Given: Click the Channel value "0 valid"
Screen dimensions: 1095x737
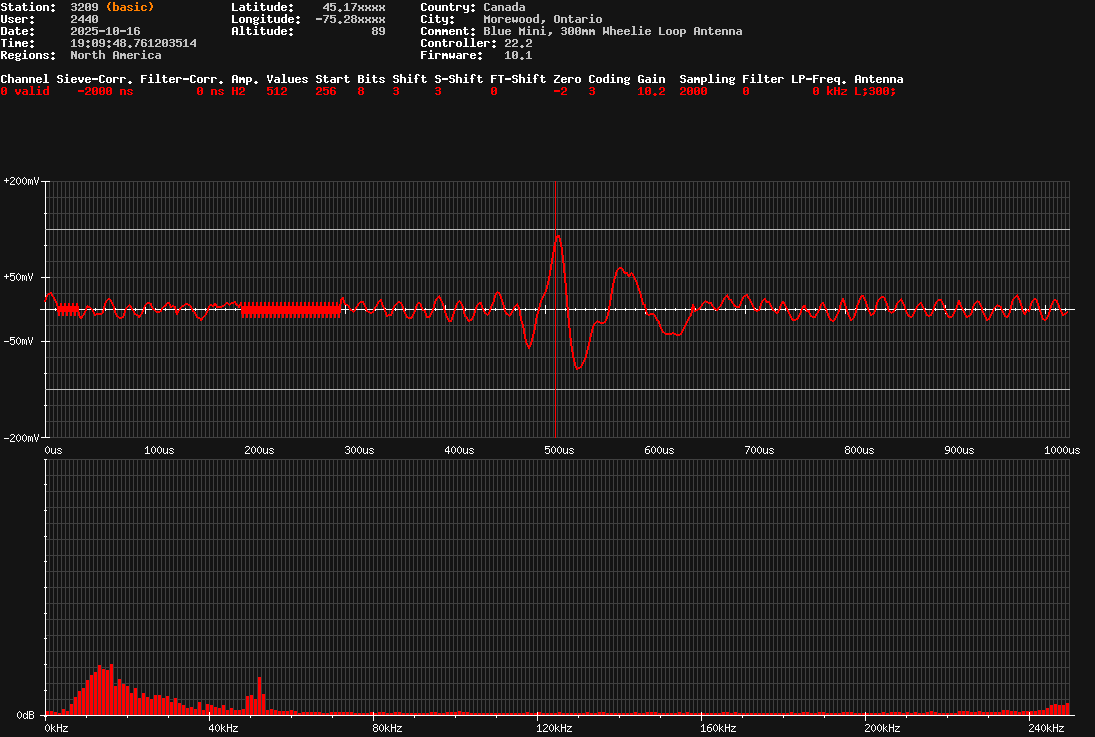Looking at the screenshot, I should click(x=25, y=90).
